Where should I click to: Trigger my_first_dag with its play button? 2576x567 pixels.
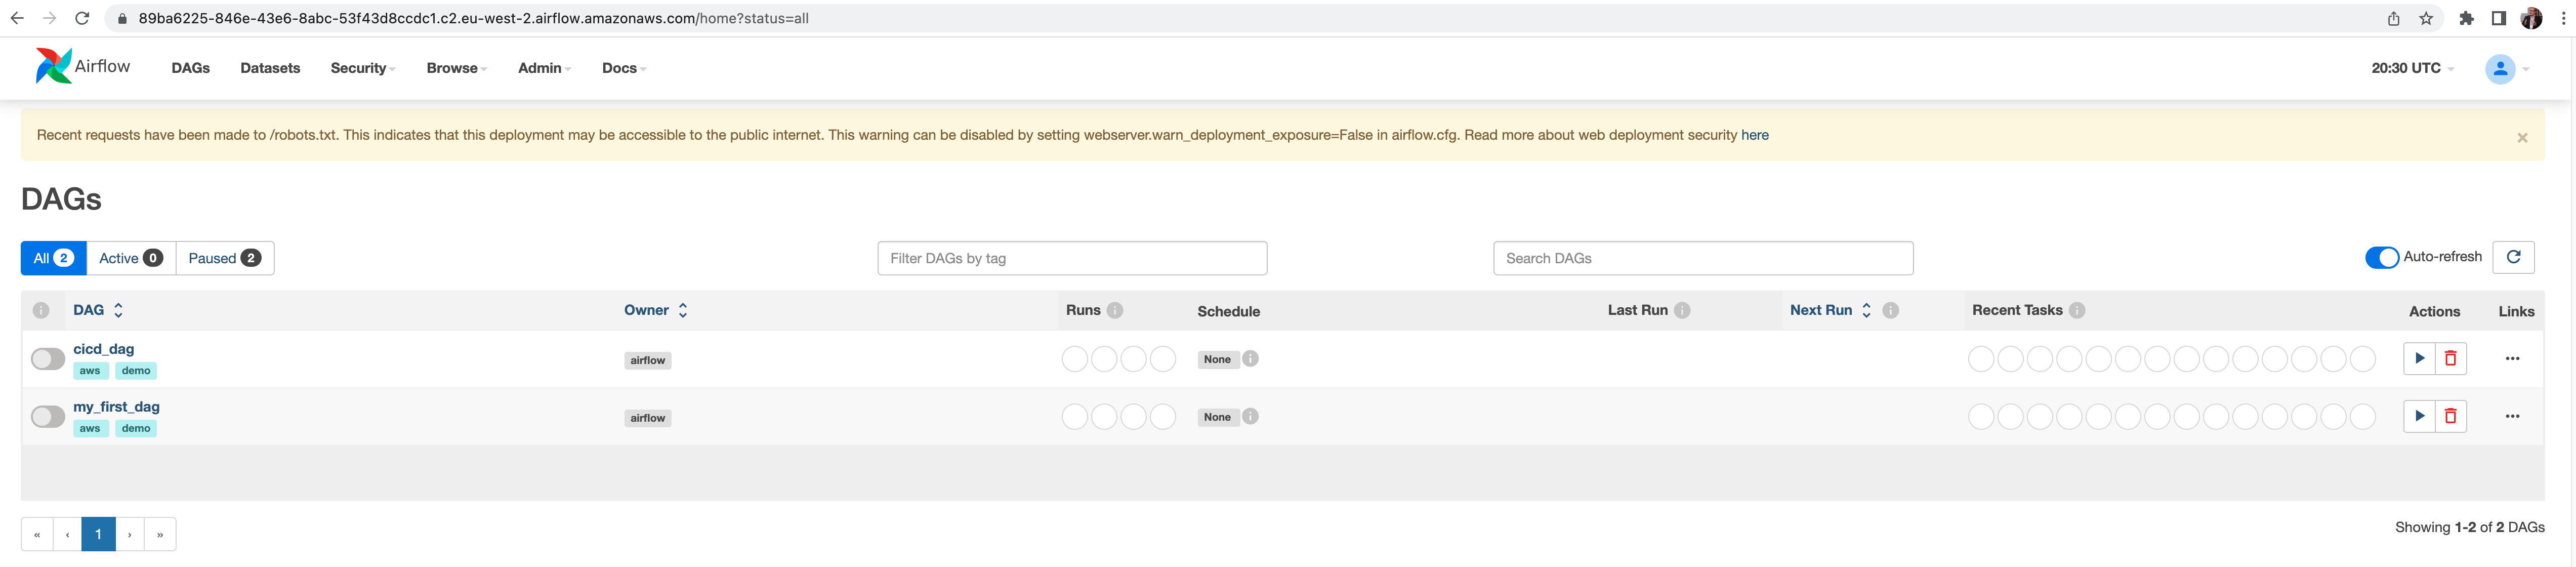pos(2419,416)
